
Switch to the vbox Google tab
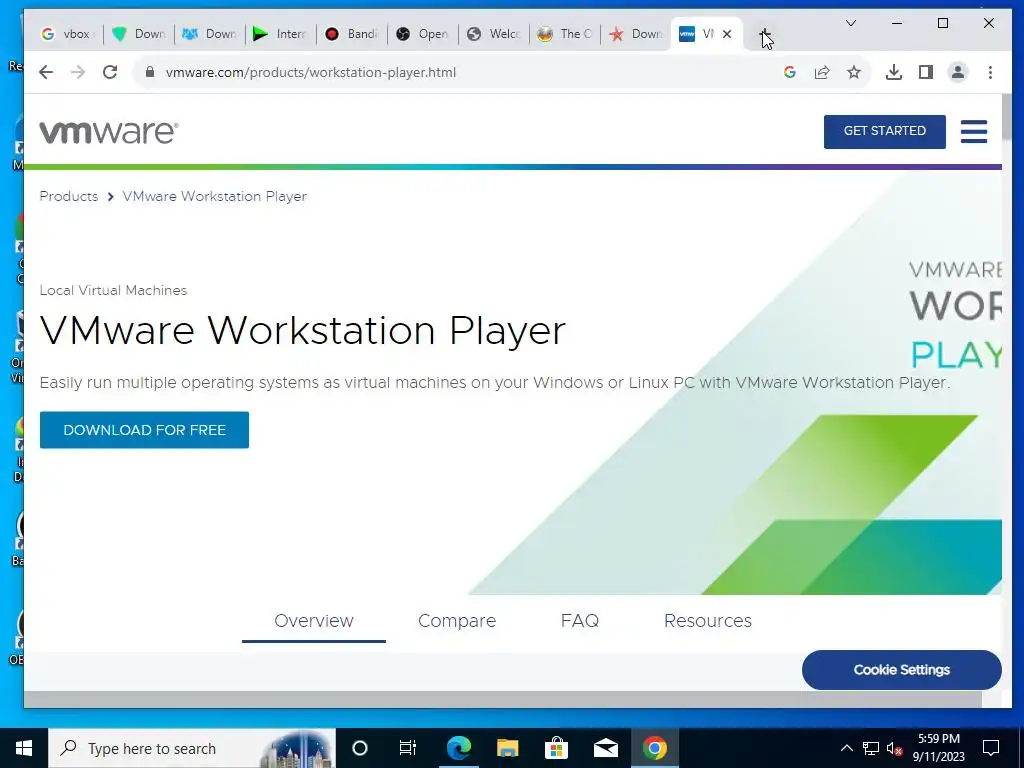coord(67,34)
